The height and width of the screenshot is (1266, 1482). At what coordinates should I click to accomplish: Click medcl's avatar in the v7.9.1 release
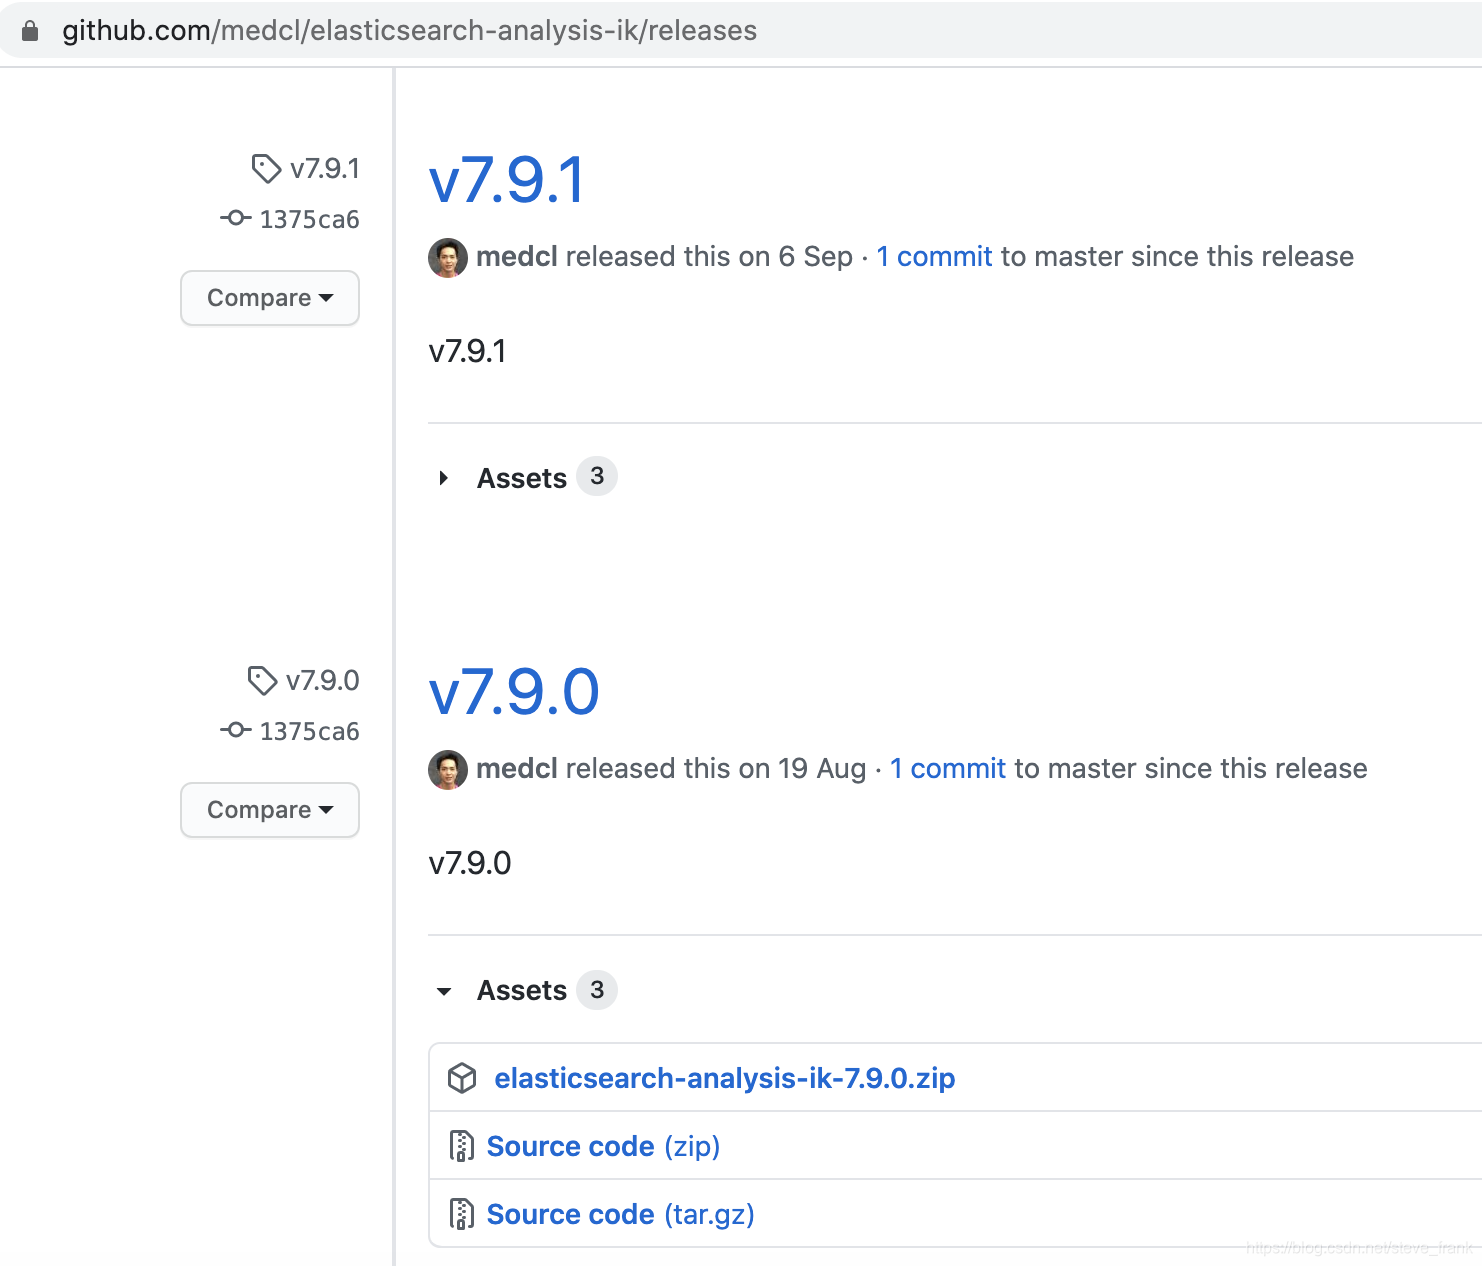coord(448,257)
